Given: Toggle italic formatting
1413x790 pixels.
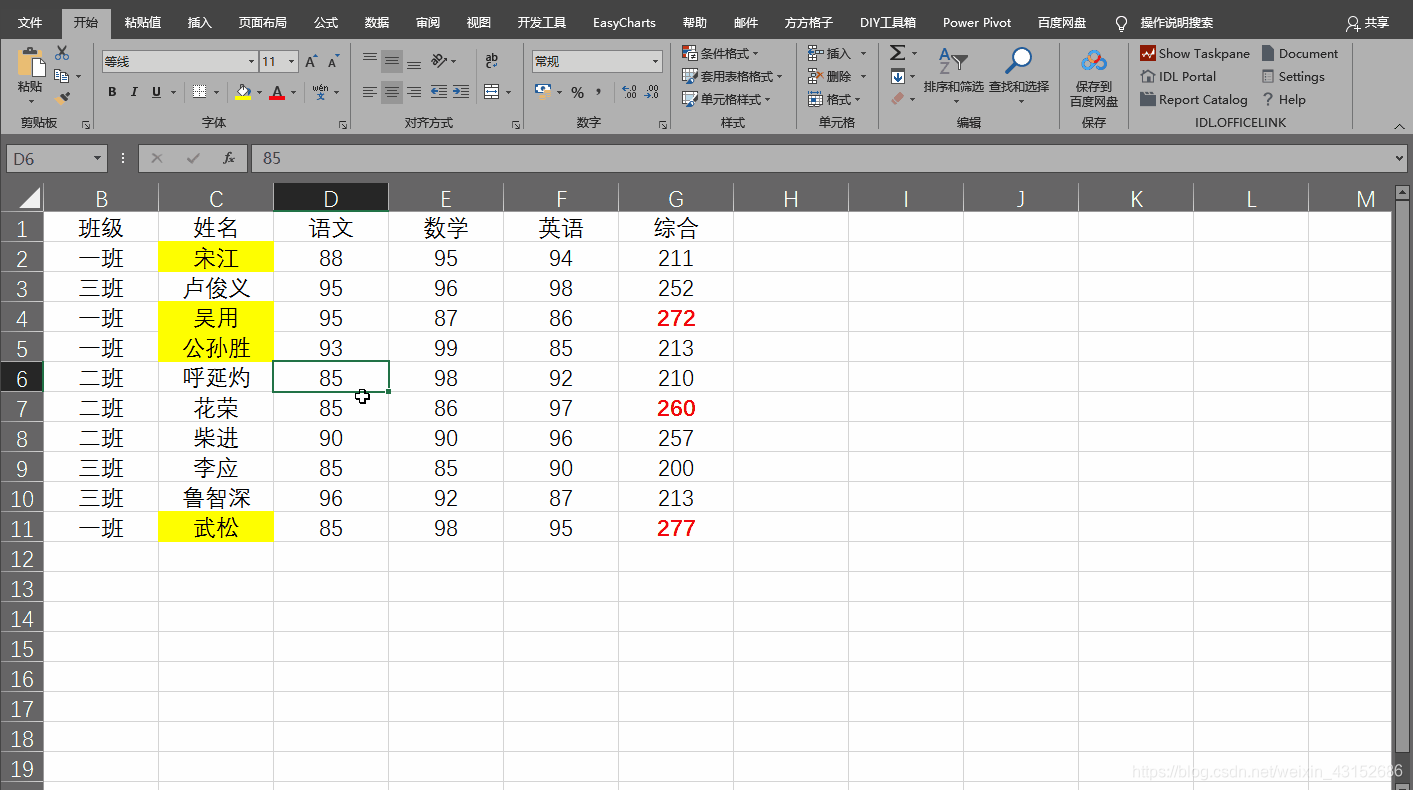Looking at the screenshot, I should 135,92.
